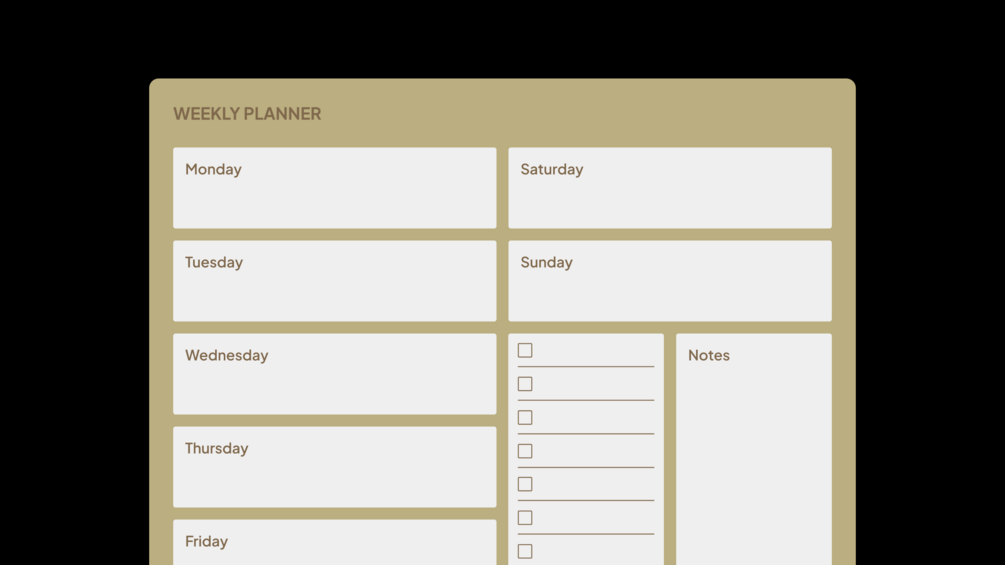This screenshot has width=1005, height=565.
Task: Select the Wednesday planner box
Action: click(334, 386)
